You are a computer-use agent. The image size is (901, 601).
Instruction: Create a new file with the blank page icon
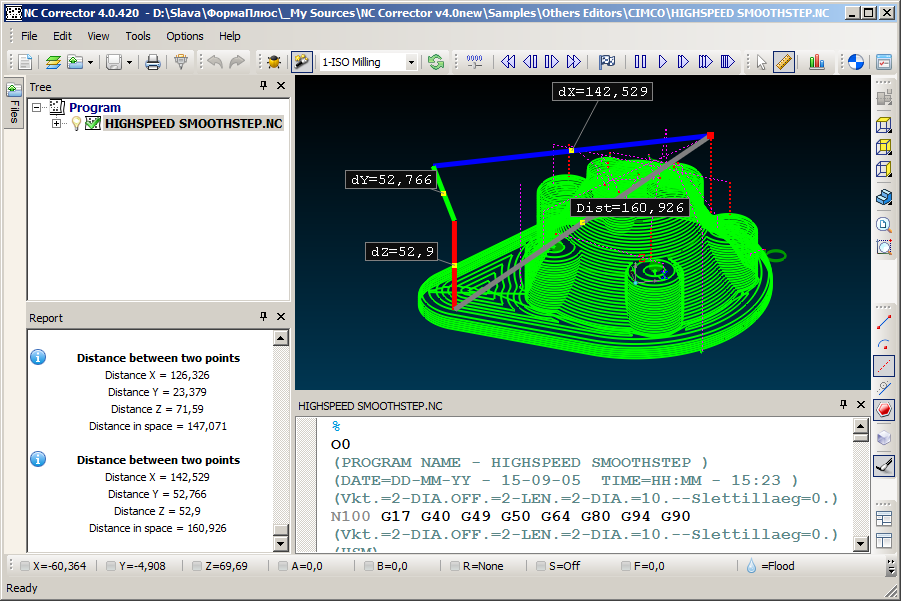click(25, 61)
